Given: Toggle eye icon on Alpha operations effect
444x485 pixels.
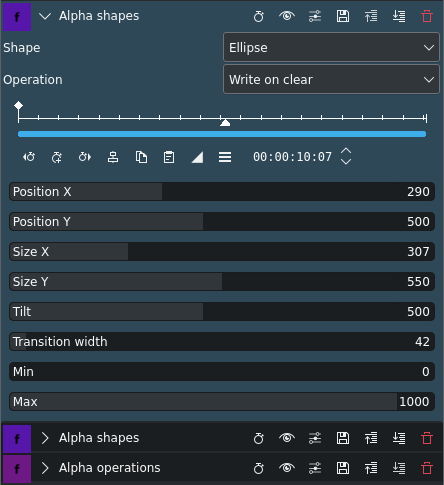Looking at the screenshot, I should tap(287, 468).
